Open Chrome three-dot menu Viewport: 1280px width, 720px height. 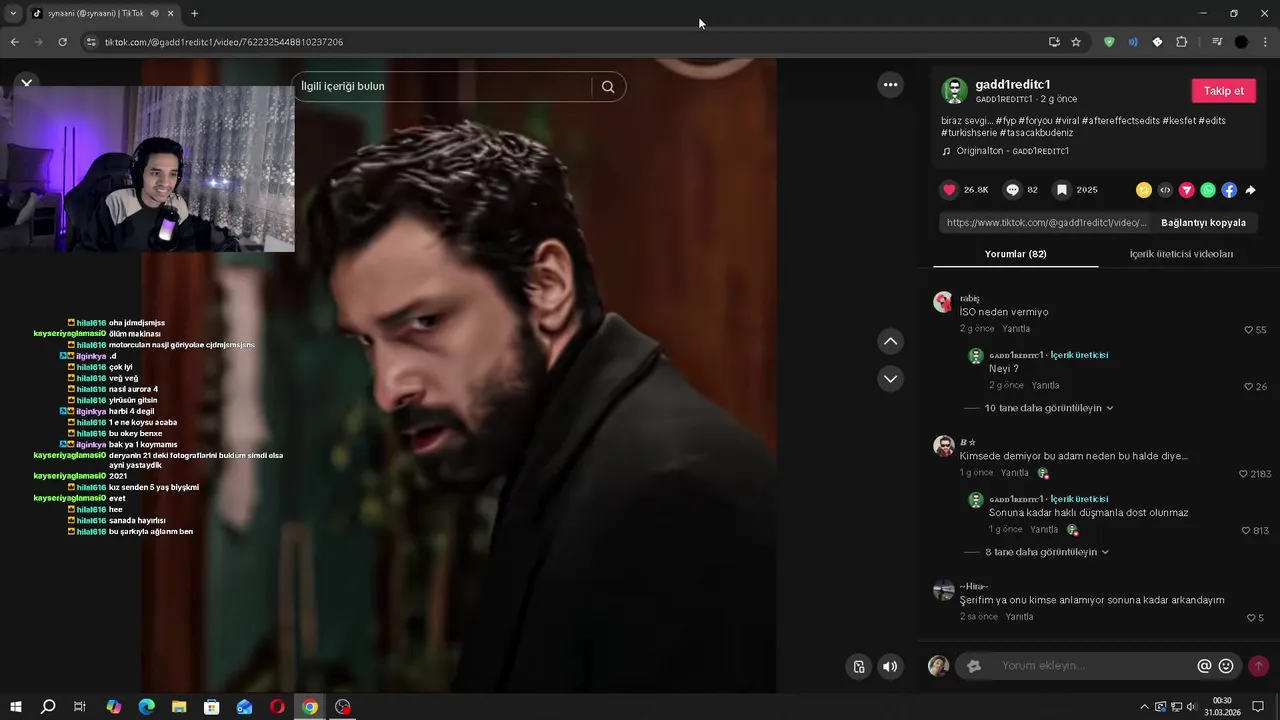coord(1266,42)
